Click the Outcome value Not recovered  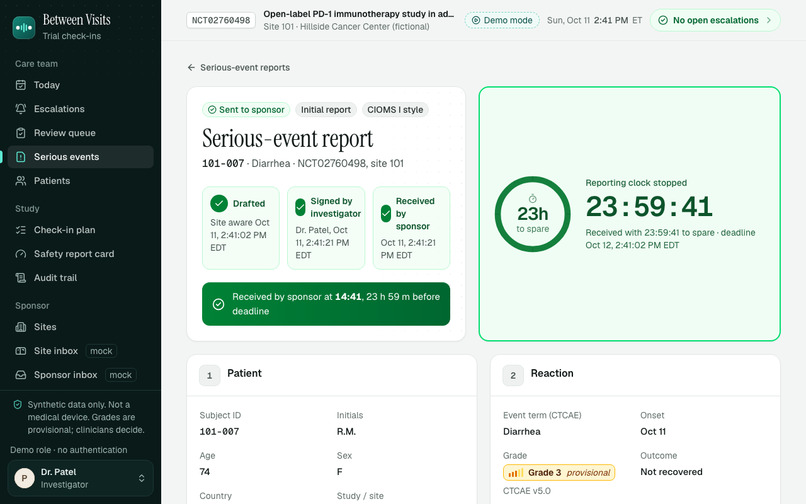click(x=671, y=472)
